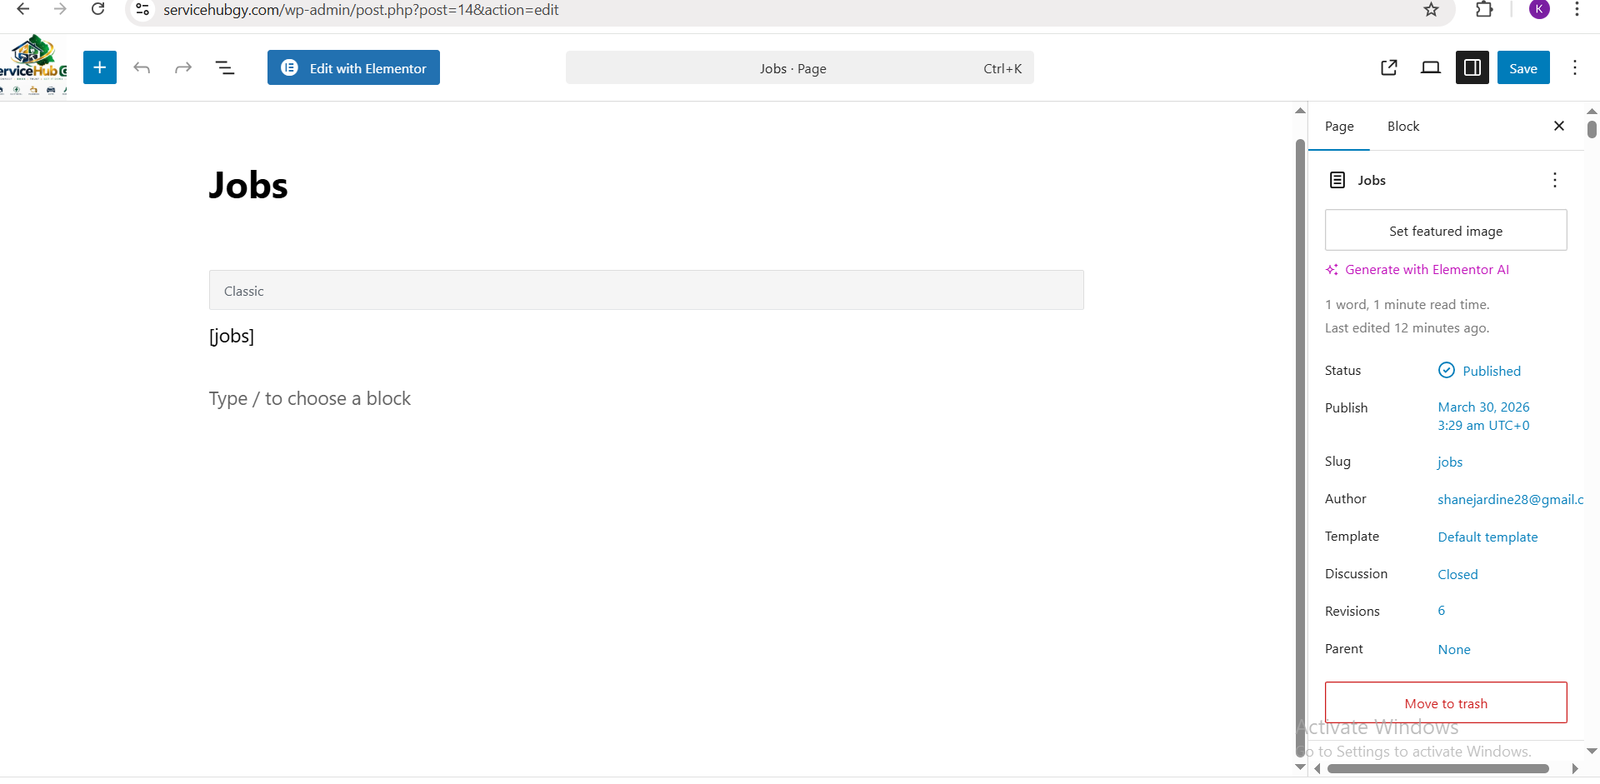Switch to the Block tab

tap(1403, 126)
